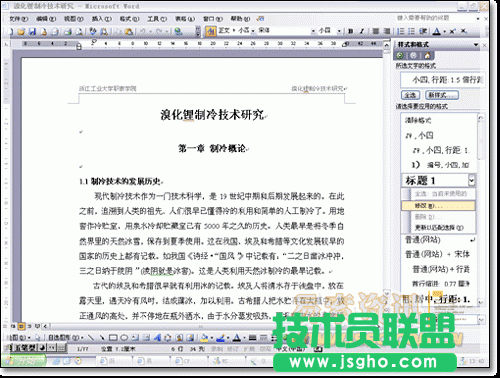The height and width of the screenshot is (378, 500).
Task: Open the 工具 (Tools) menu
Action: pos(157,19)
